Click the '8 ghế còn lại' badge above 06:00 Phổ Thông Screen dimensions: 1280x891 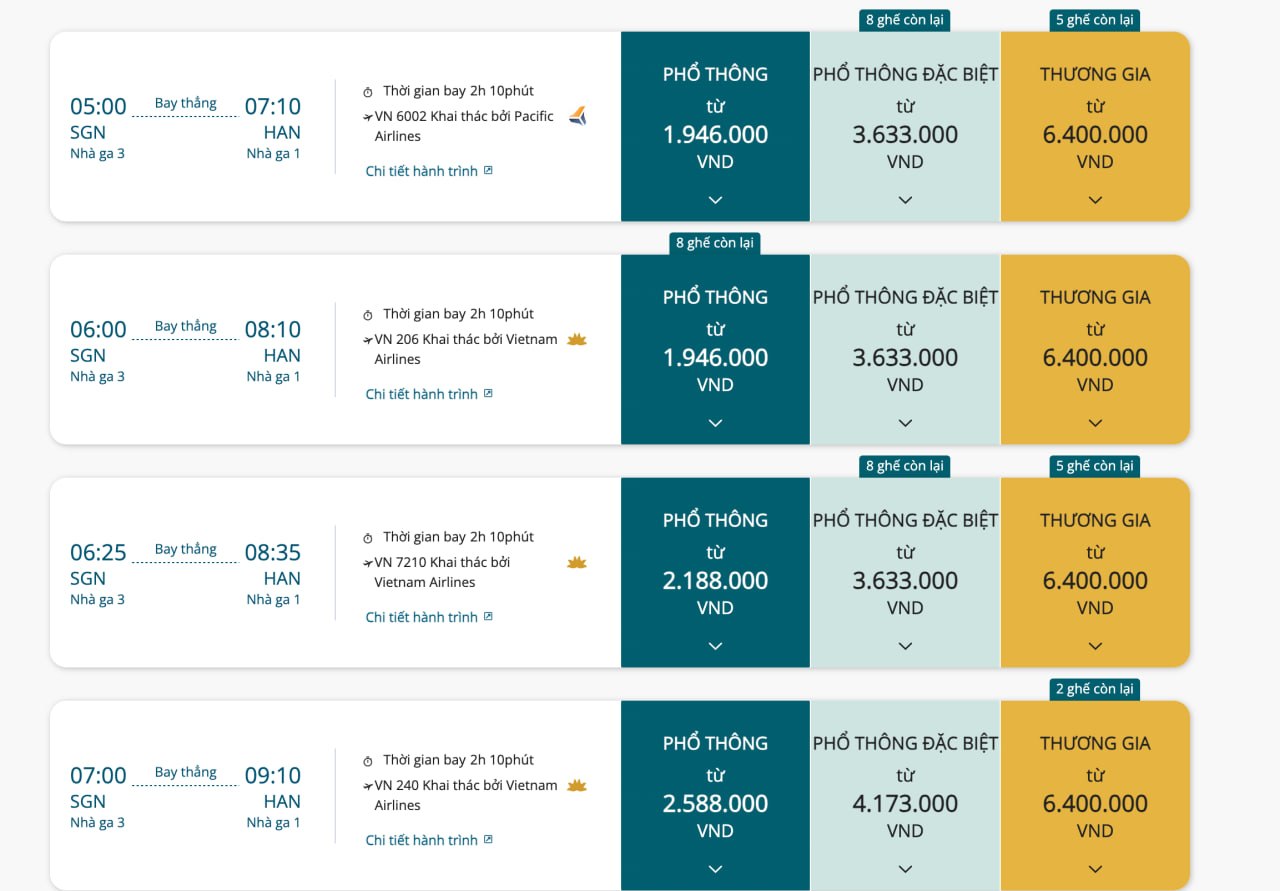(715, 243)
